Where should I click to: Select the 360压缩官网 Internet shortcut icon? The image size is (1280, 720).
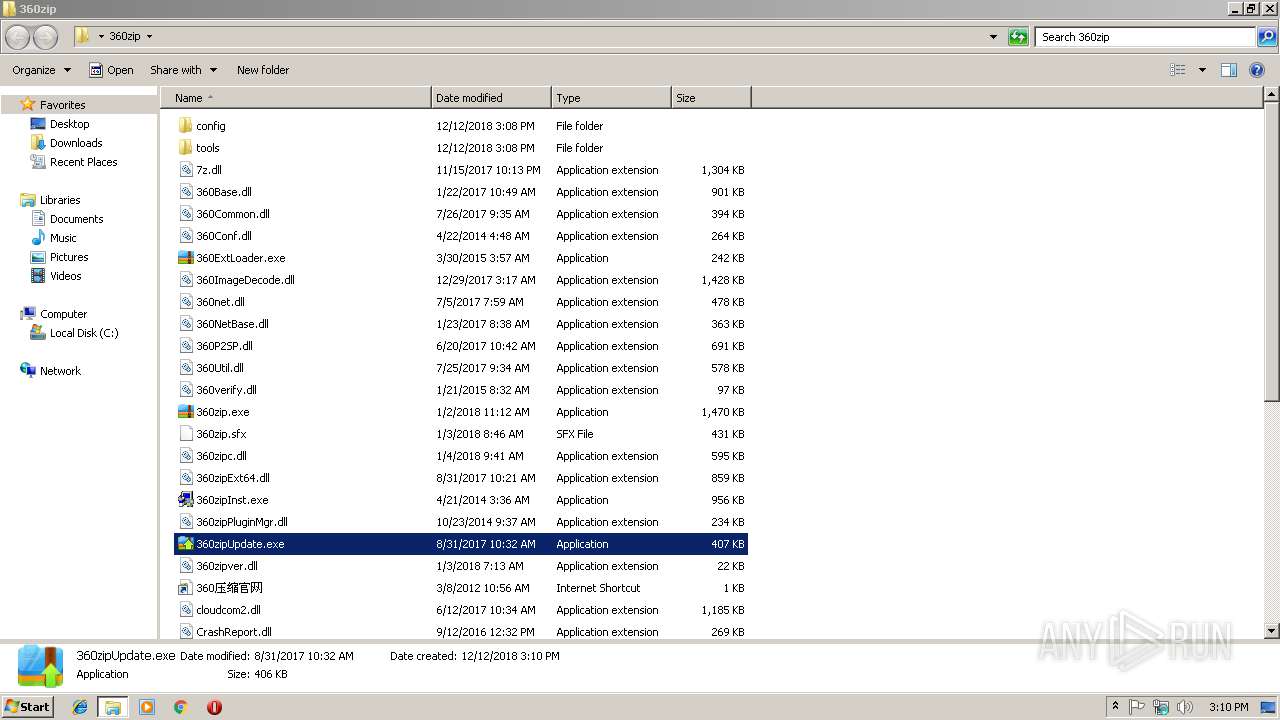tap(185, 588)
